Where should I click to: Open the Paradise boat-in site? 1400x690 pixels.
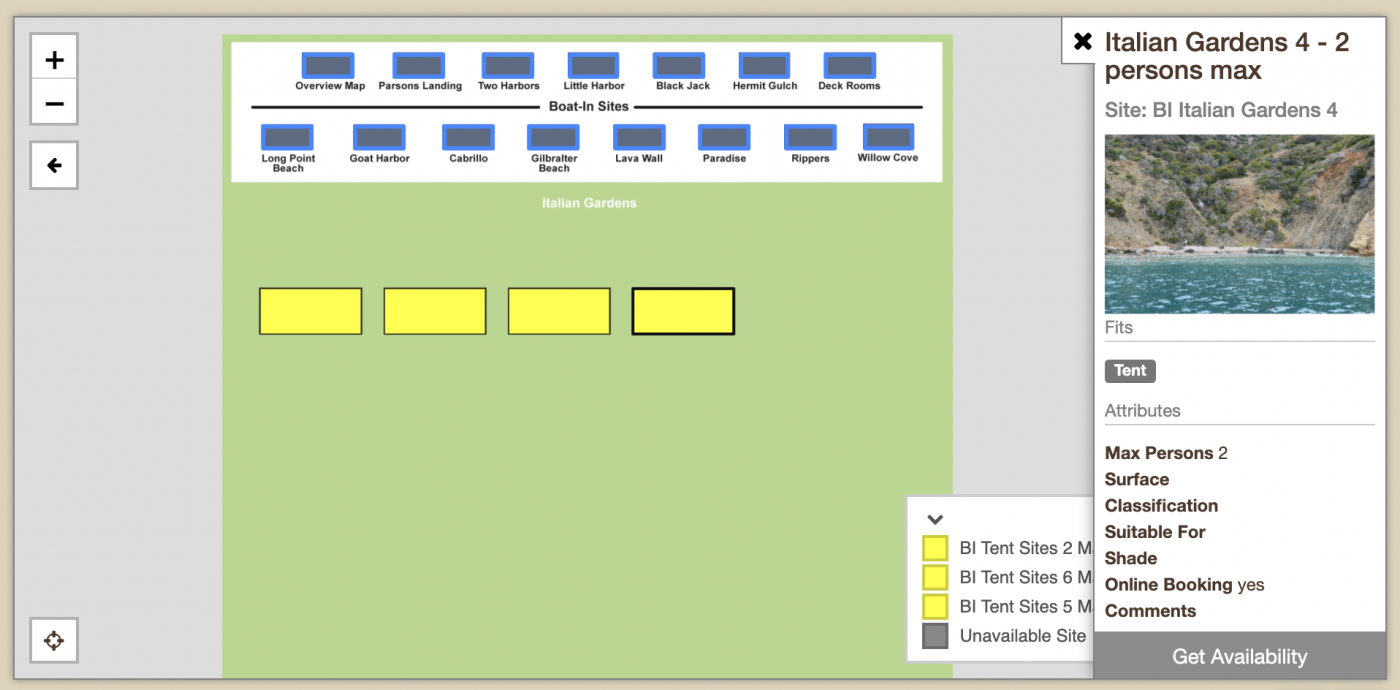[724, 137]
